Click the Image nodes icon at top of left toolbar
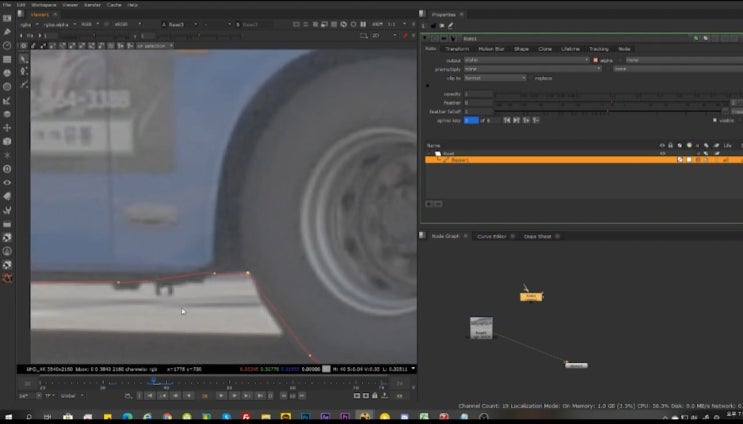 (x=7, y=20)
